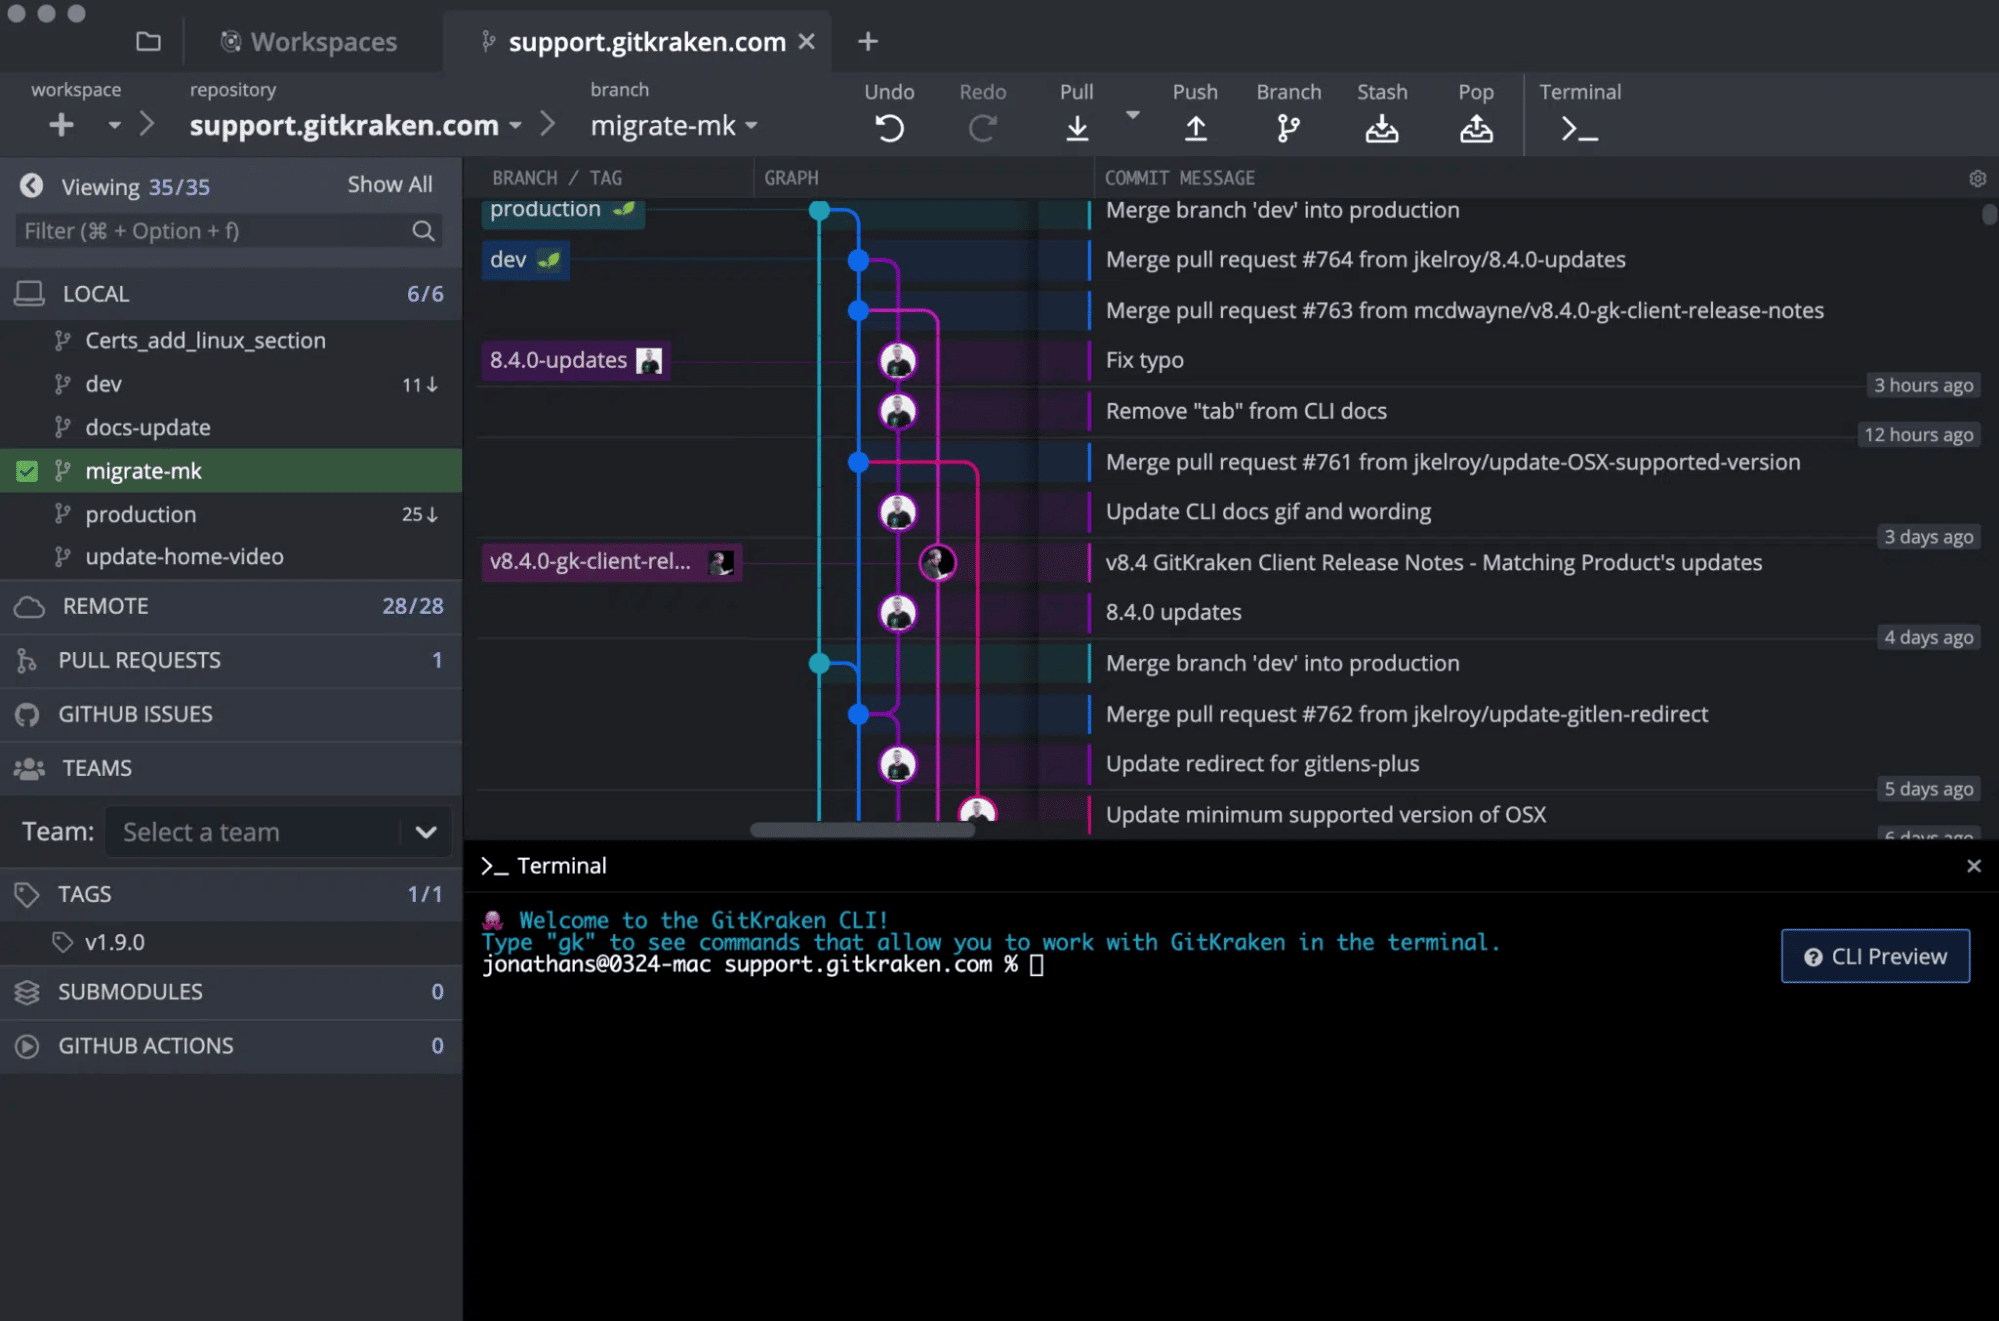The width and height of the screenshot is (1999, 1321).
Task: Apply stashed changes with the Pop icon
Action: tap(1476, 126)
